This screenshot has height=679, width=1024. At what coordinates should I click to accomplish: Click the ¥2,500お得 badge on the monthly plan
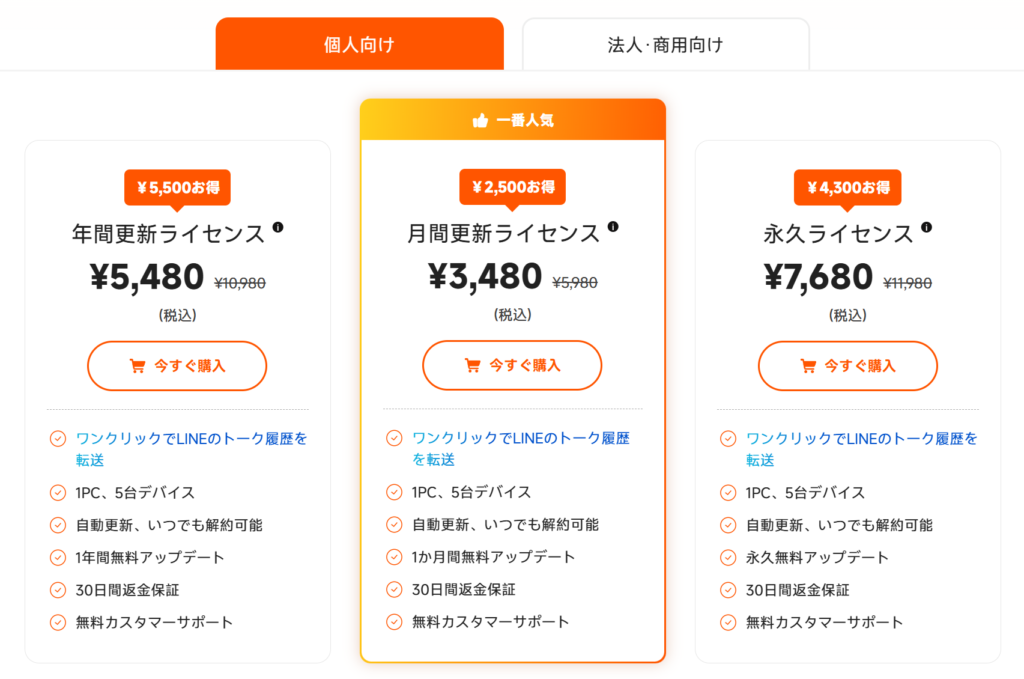tap(511, 187)
